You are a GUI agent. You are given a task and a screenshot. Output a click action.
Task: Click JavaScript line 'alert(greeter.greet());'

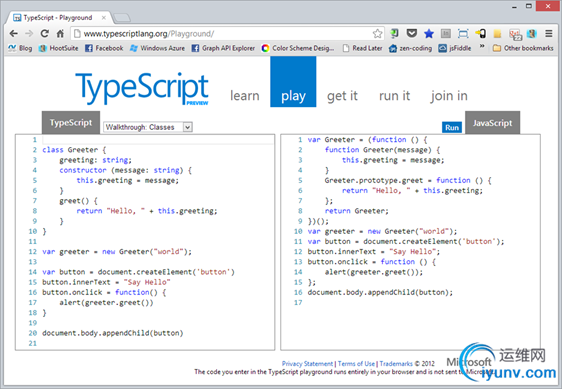(x=374, y=272)
